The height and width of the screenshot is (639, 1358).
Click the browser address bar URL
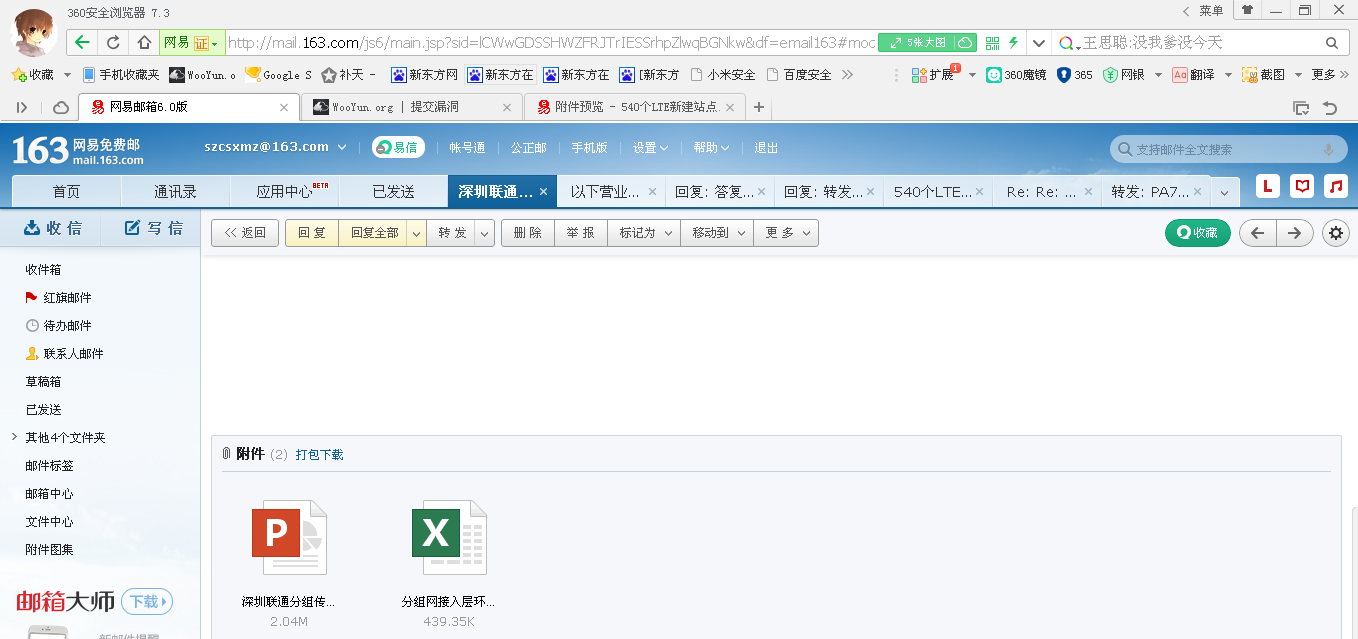(551, 43)
